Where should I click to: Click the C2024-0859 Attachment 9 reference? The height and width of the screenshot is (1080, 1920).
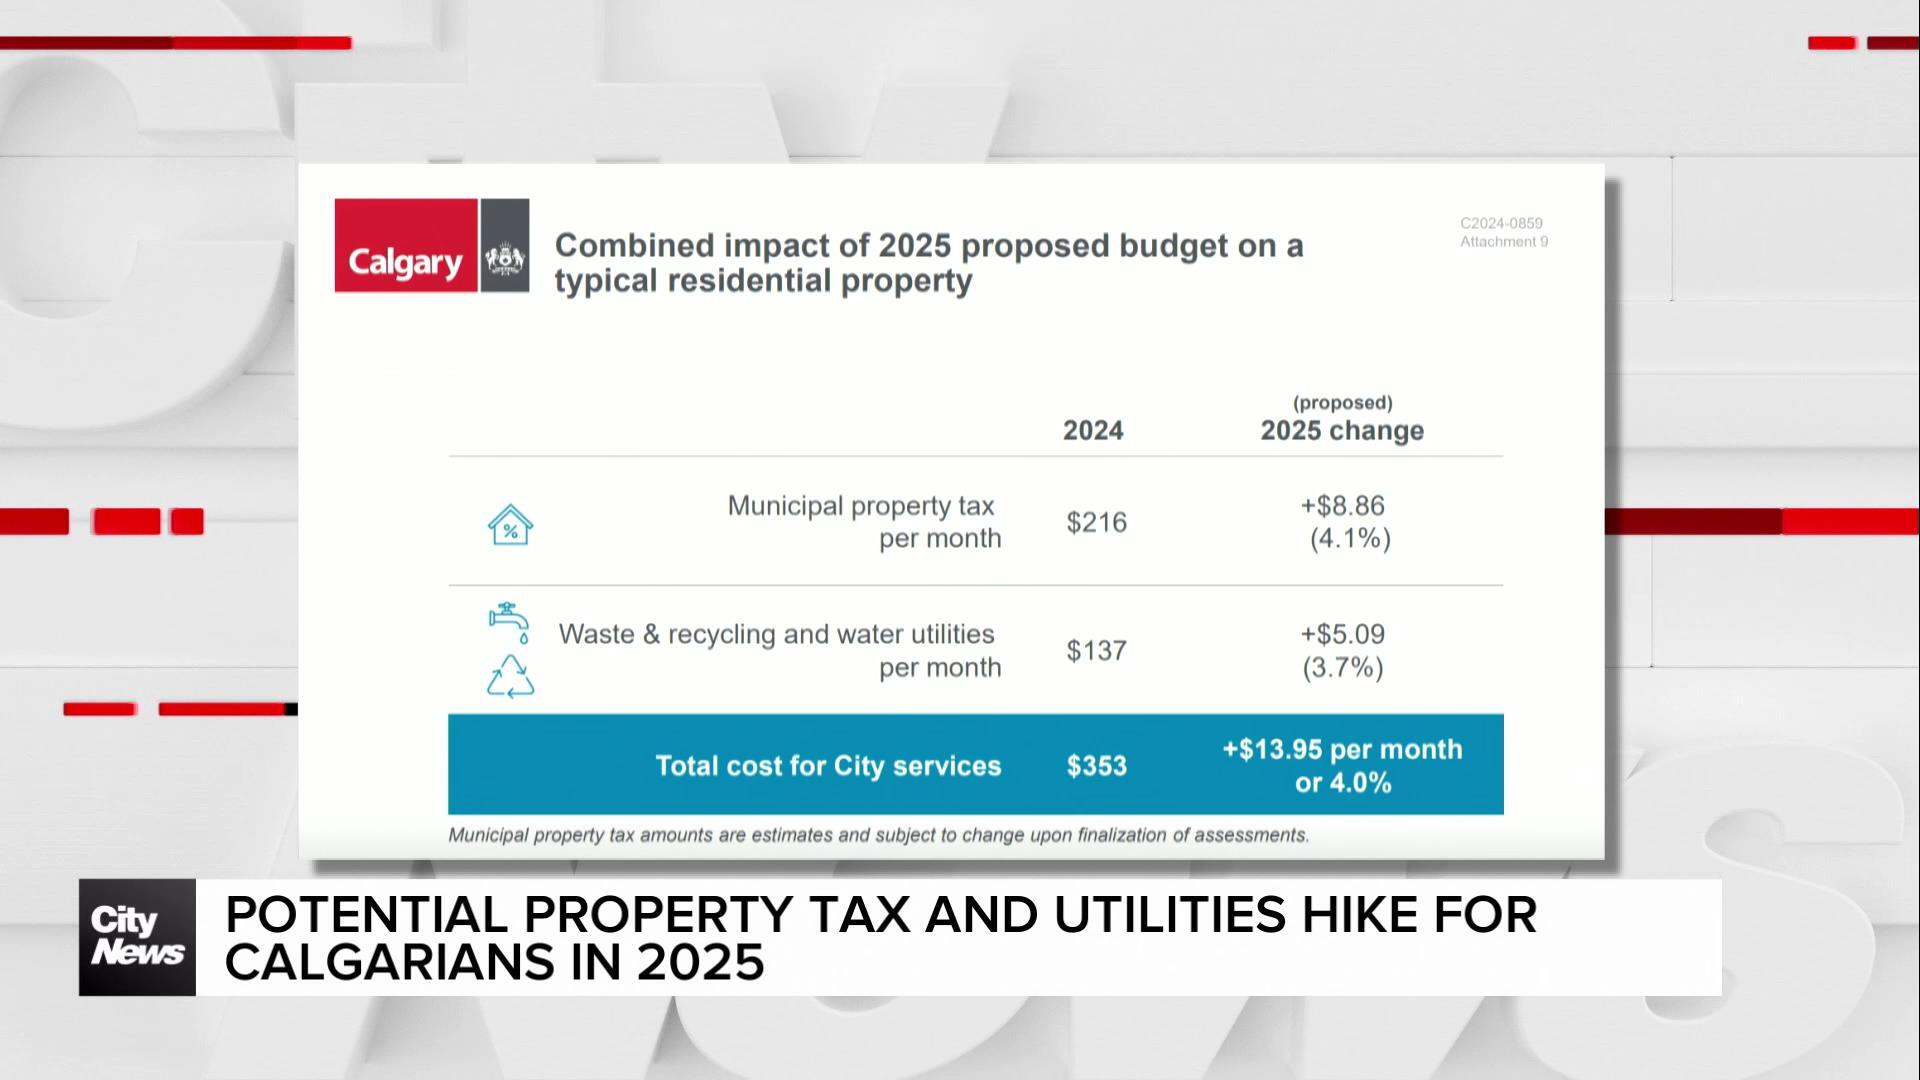point(1504,232)
